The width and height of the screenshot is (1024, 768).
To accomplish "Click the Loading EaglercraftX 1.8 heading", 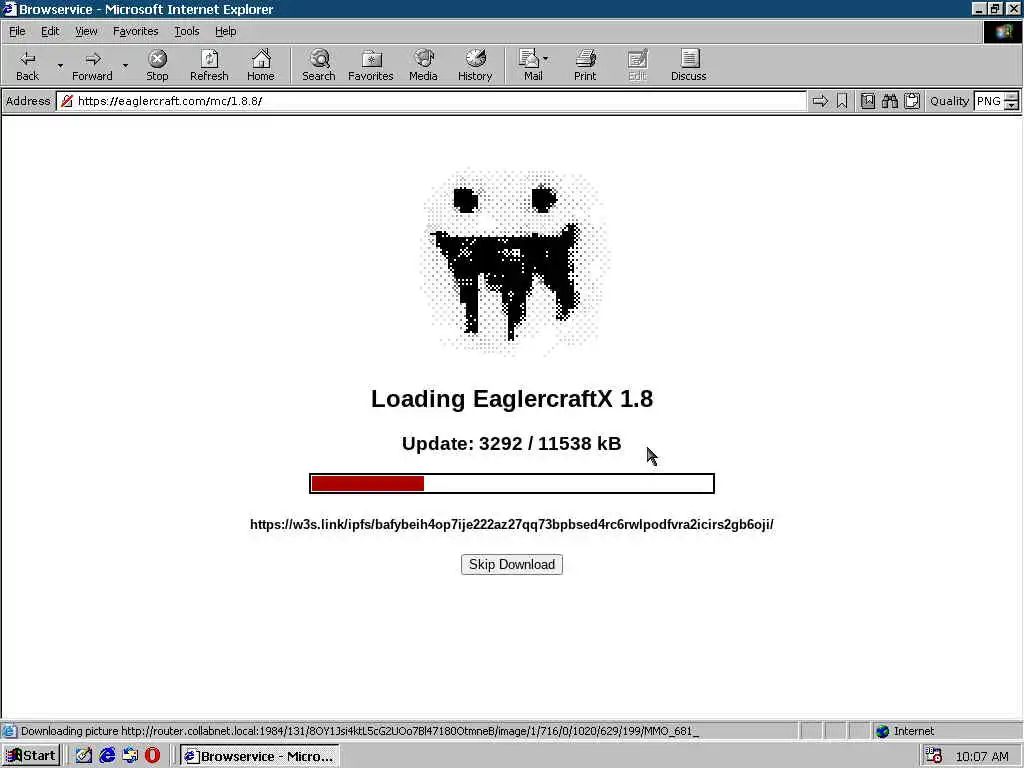I will click(512, 399).
